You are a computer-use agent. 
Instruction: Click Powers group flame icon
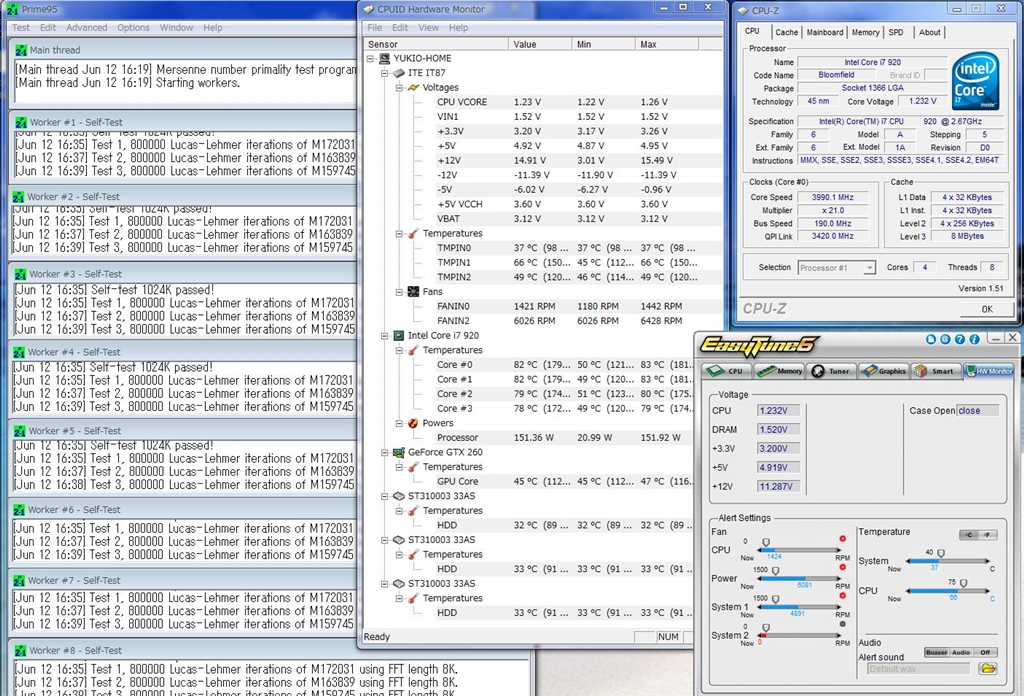[413, 423]
